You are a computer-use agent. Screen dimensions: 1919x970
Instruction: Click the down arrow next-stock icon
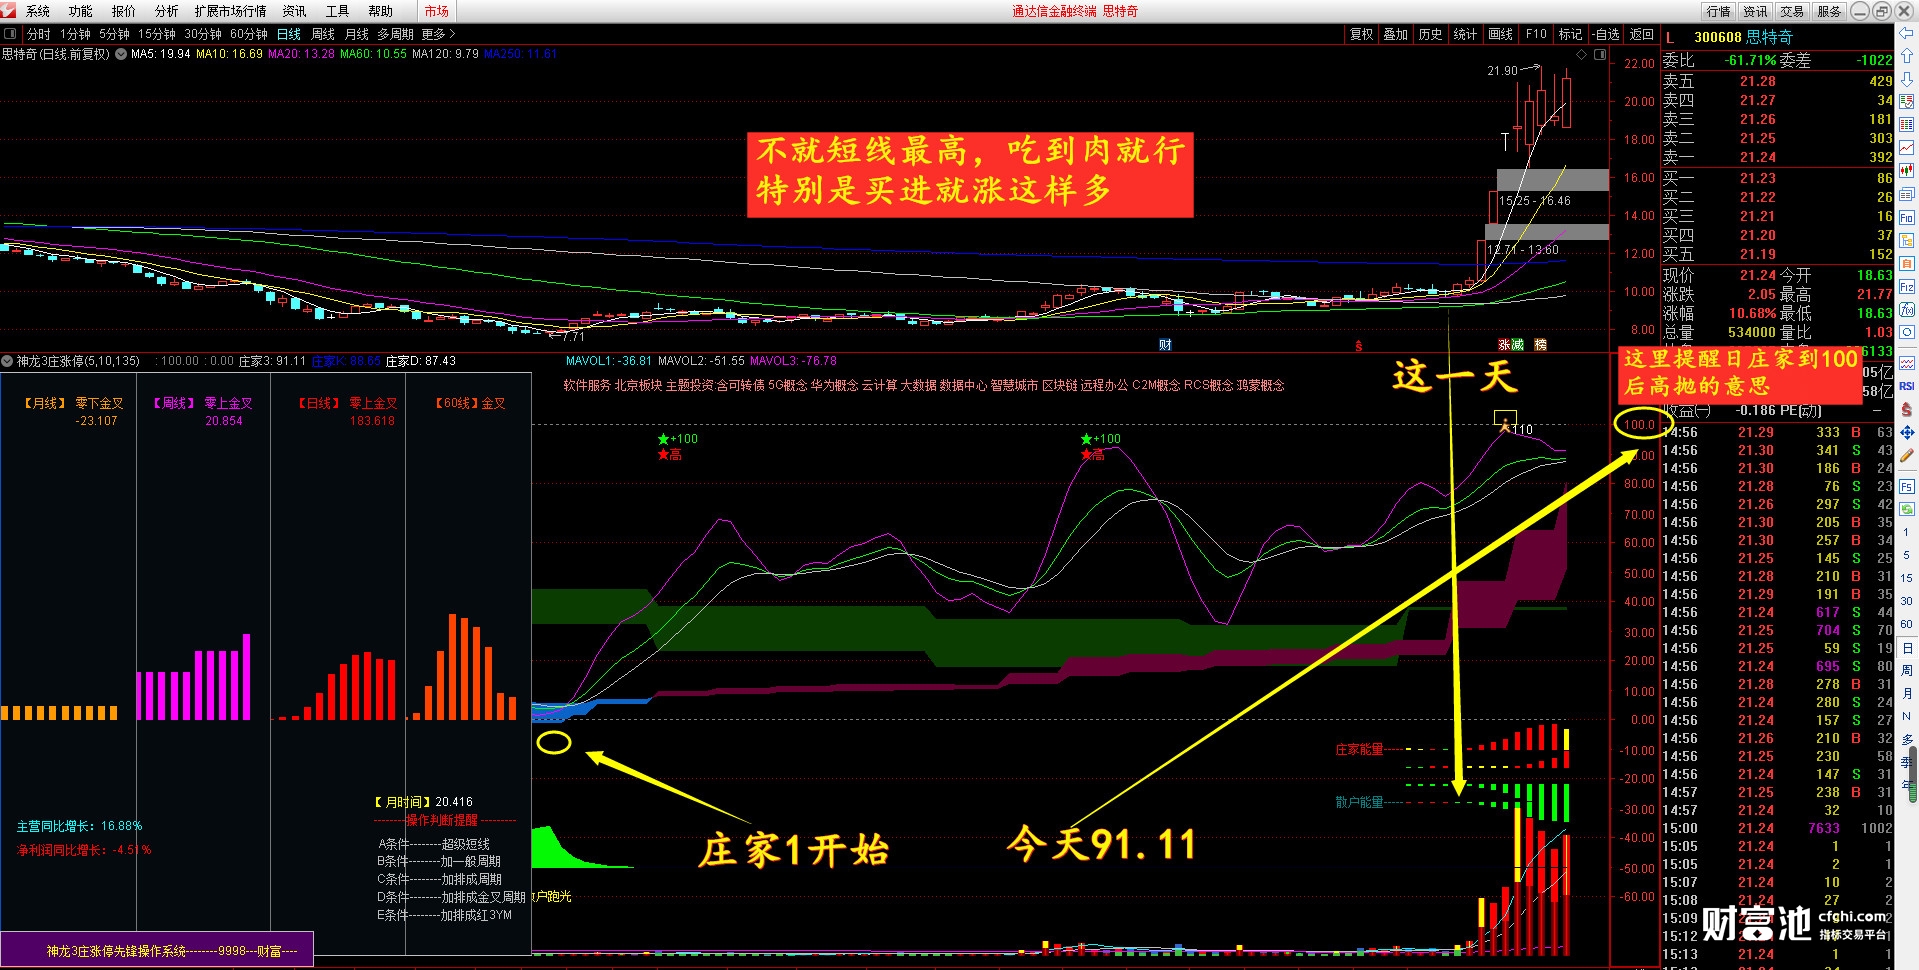pos(1907,79)
